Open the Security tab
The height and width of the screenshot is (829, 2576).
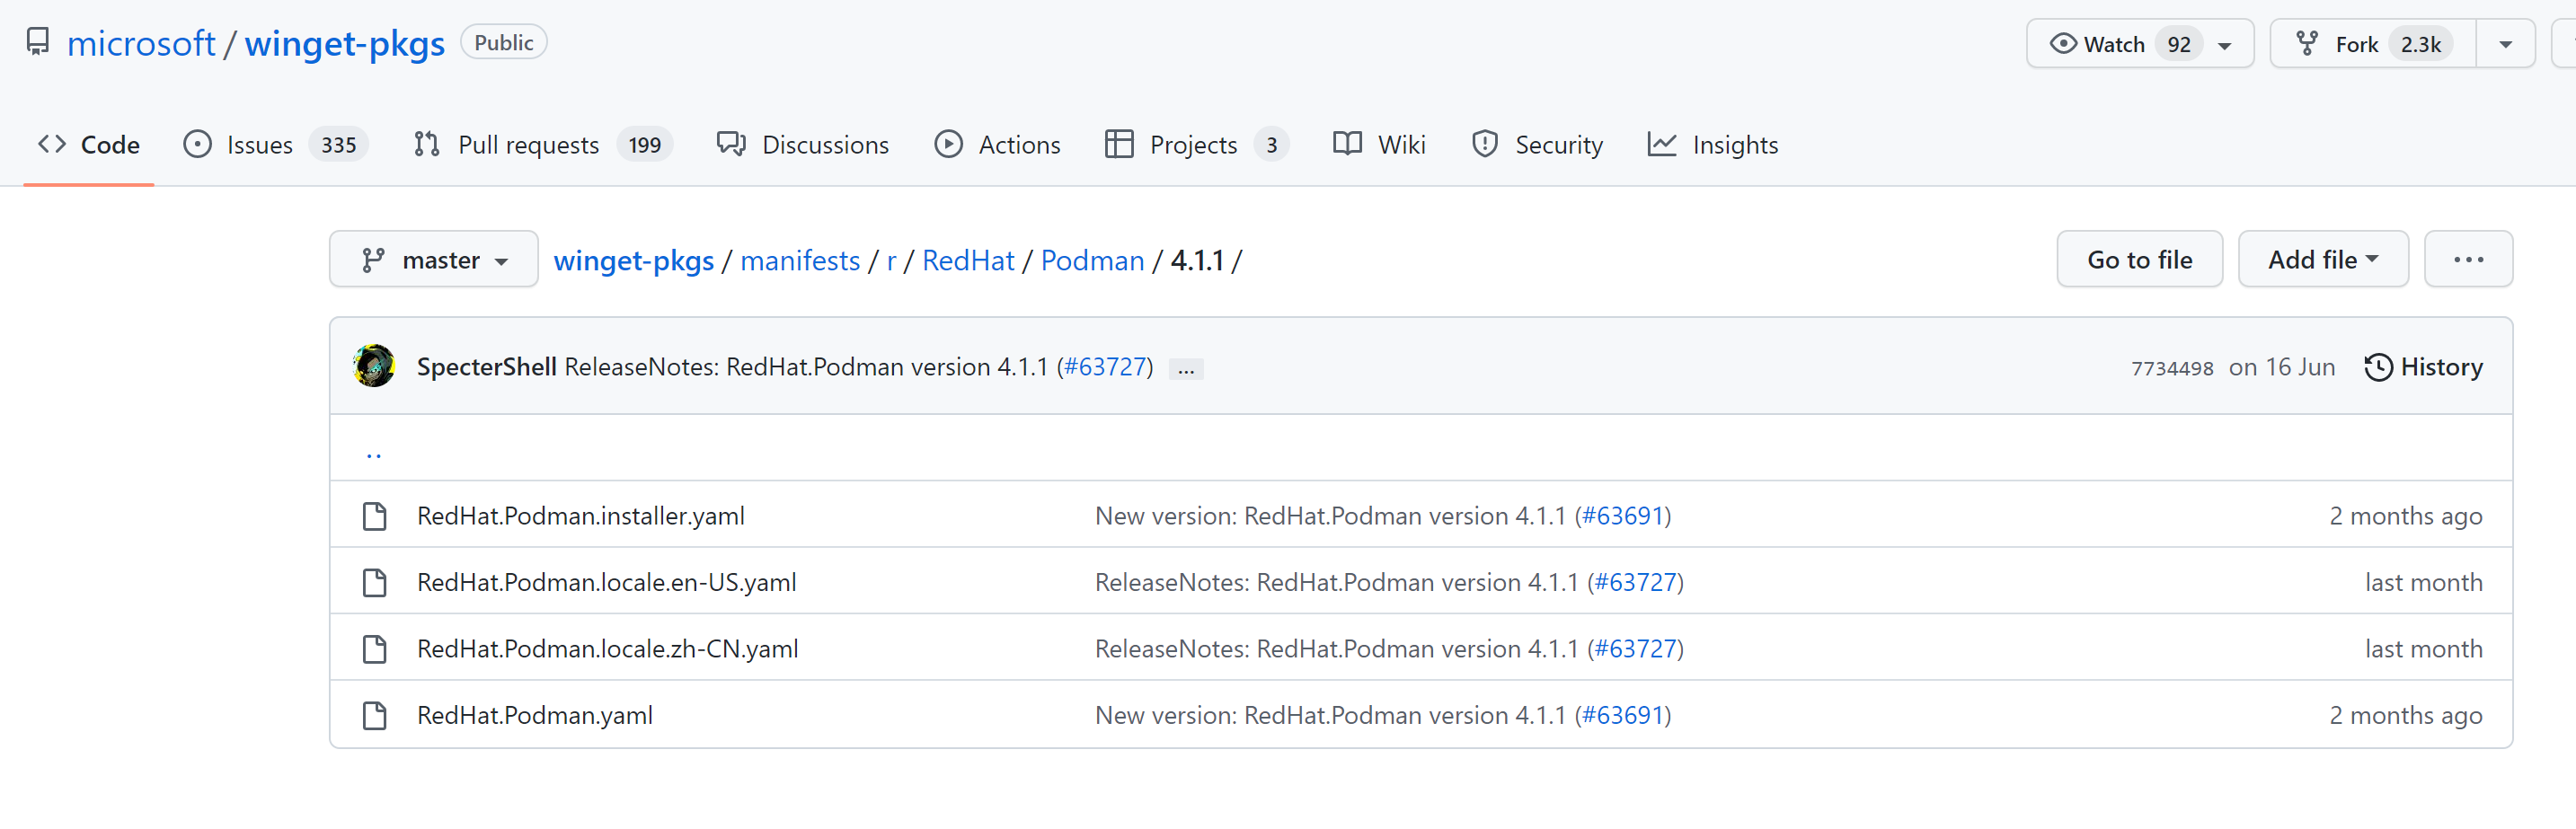pos(1537,145)
